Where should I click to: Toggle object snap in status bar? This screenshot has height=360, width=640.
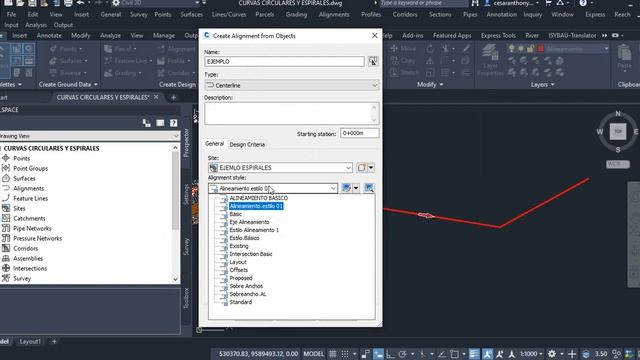coord(454,354)
